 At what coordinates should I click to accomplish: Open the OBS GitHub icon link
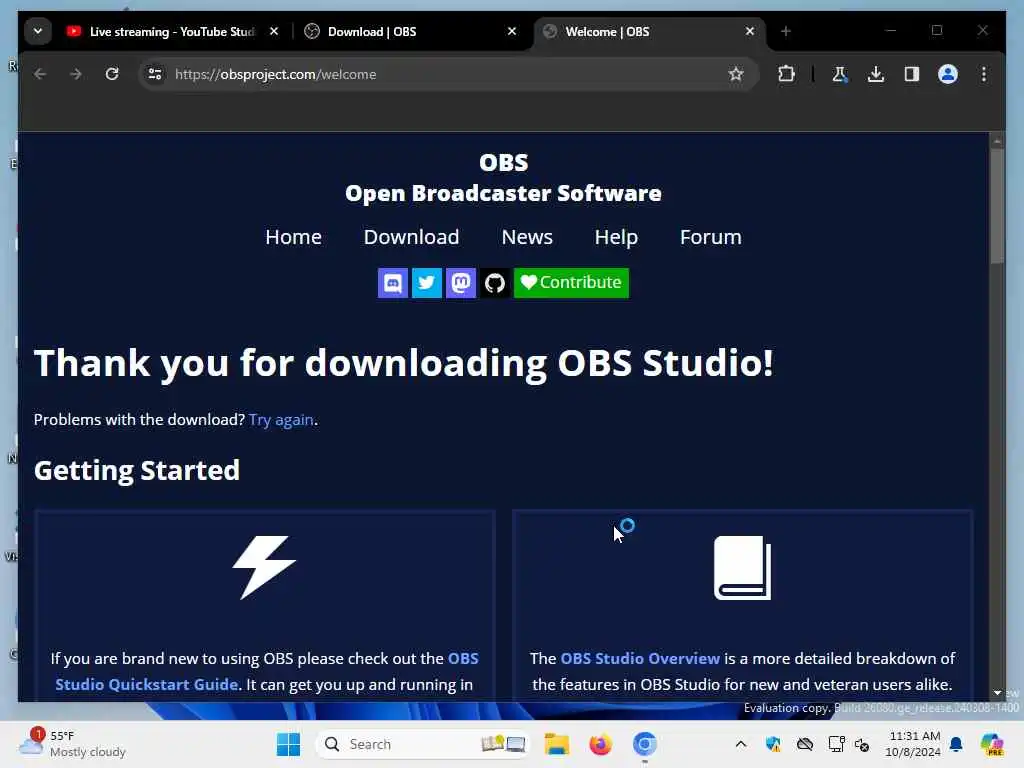(494, 283)
